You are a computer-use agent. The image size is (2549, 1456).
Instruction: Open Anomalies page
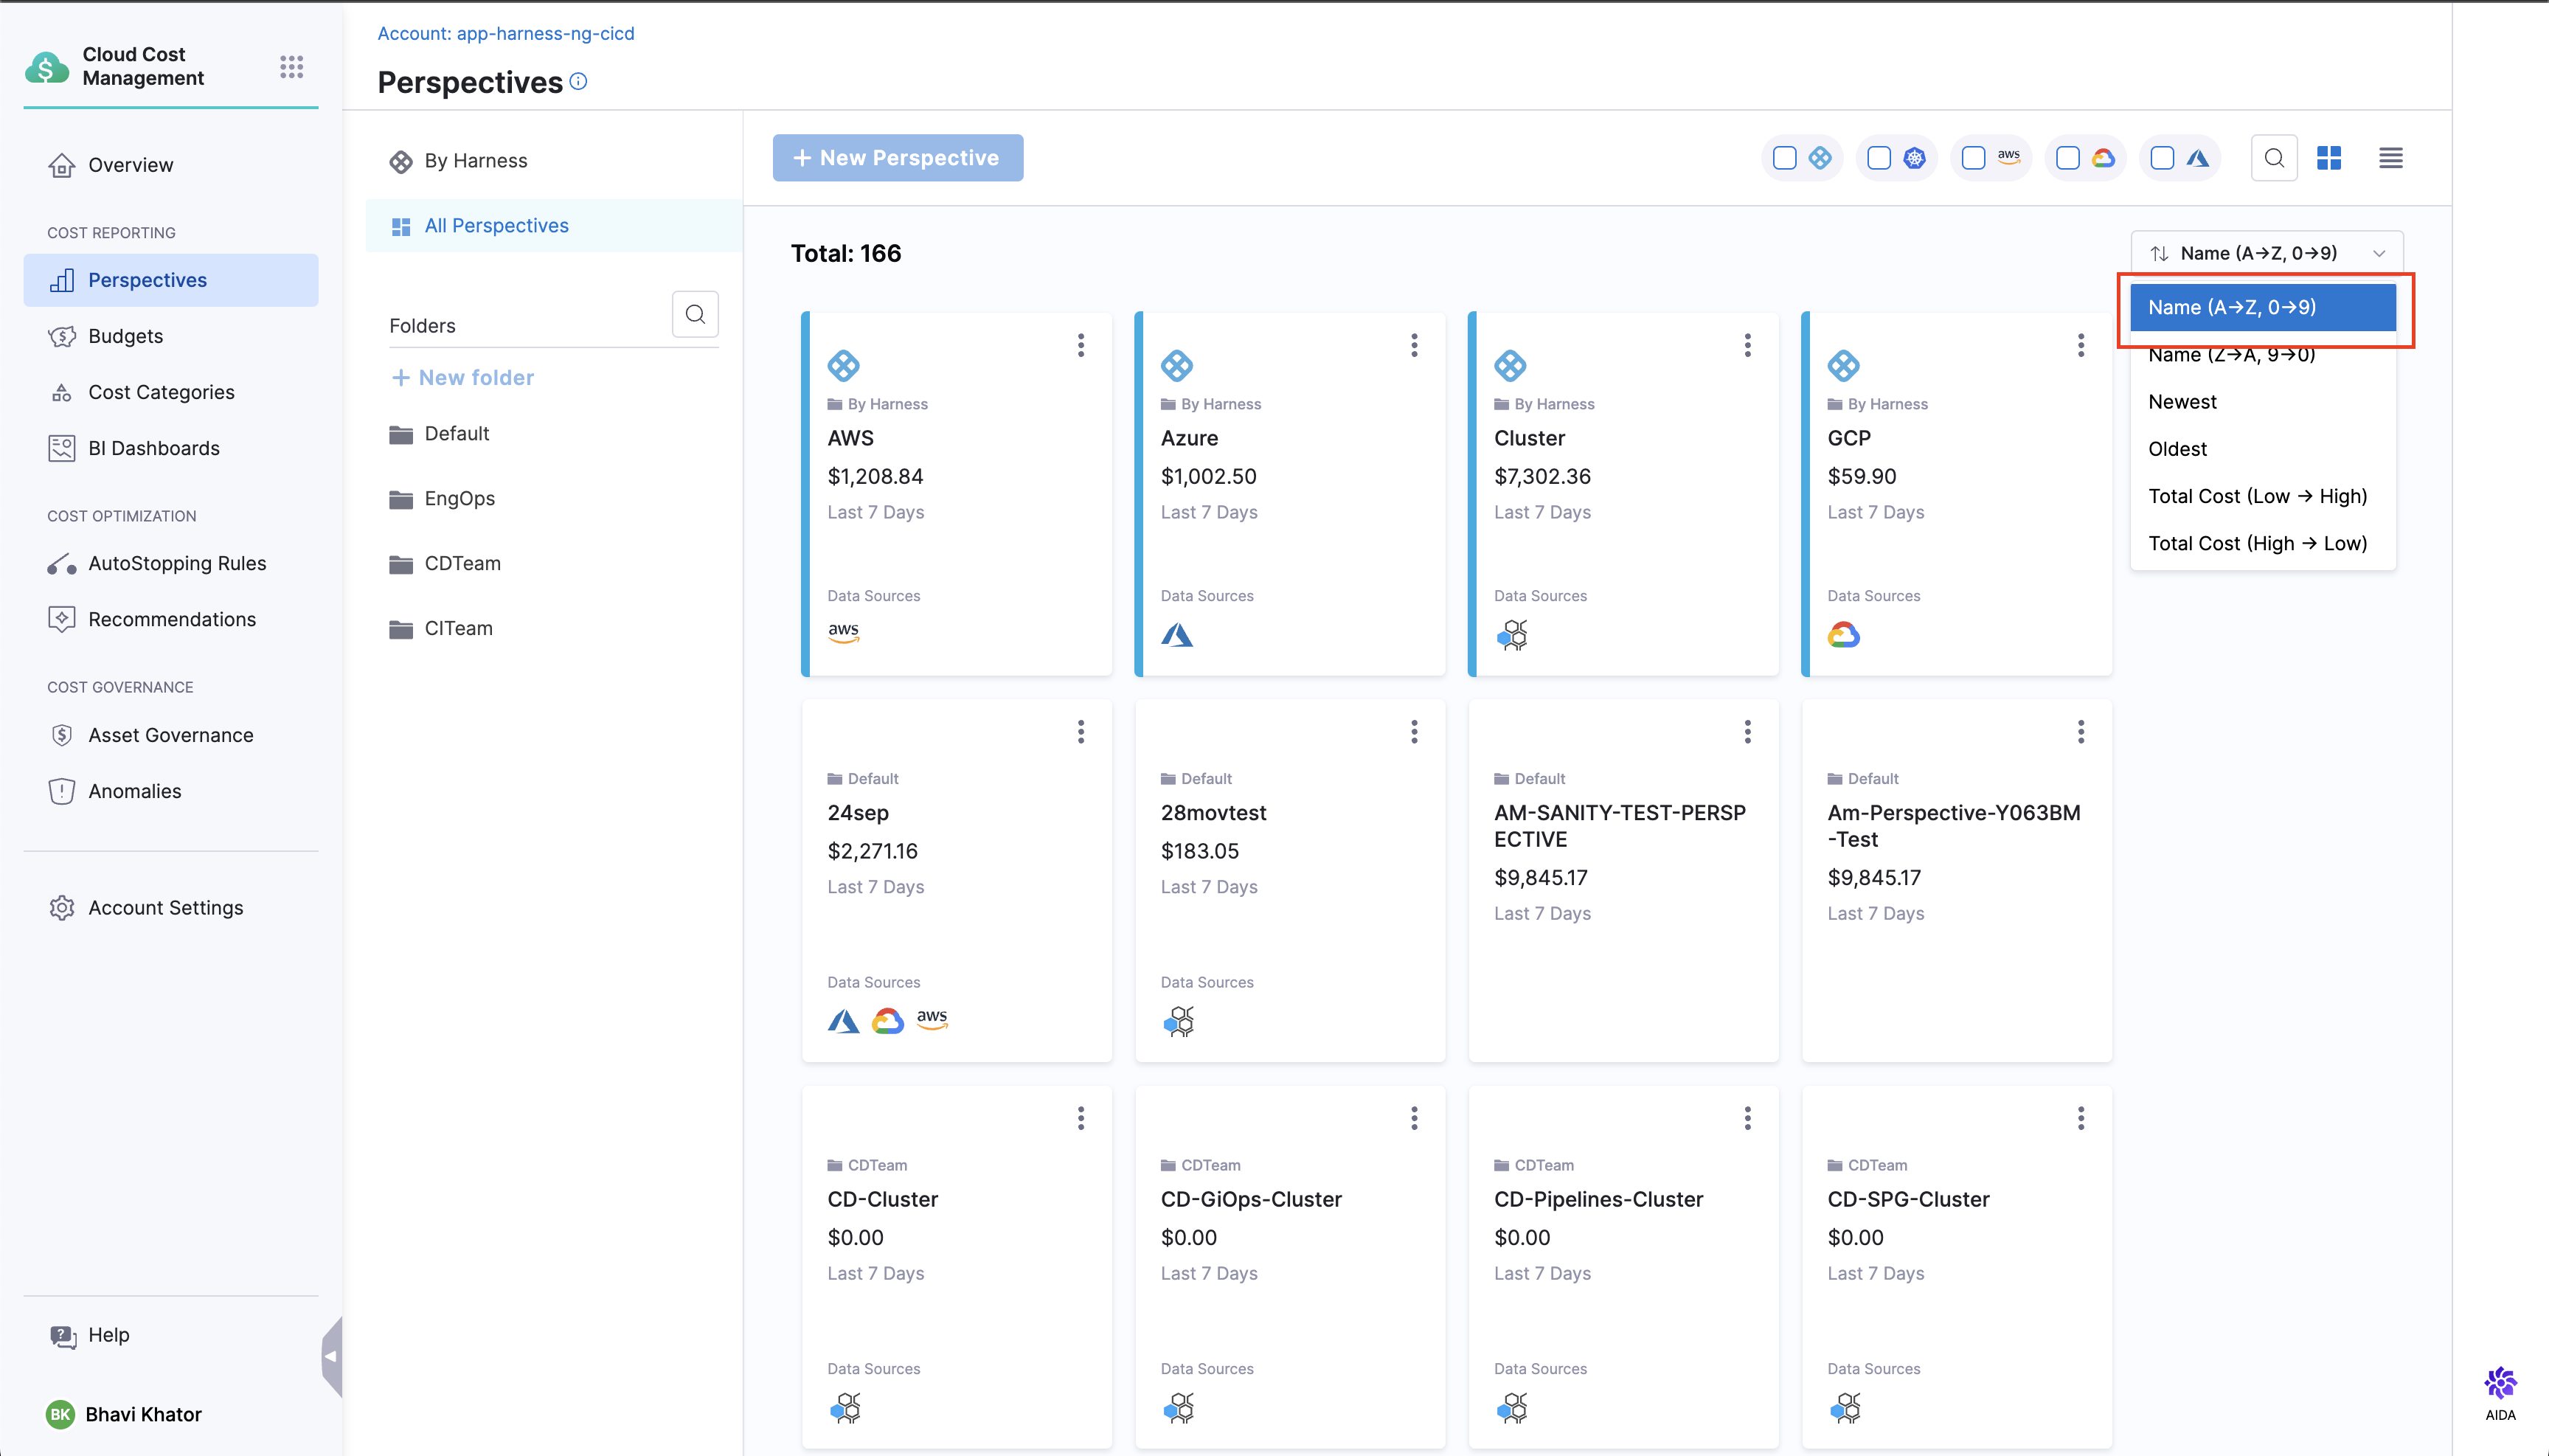click(171, 791)
